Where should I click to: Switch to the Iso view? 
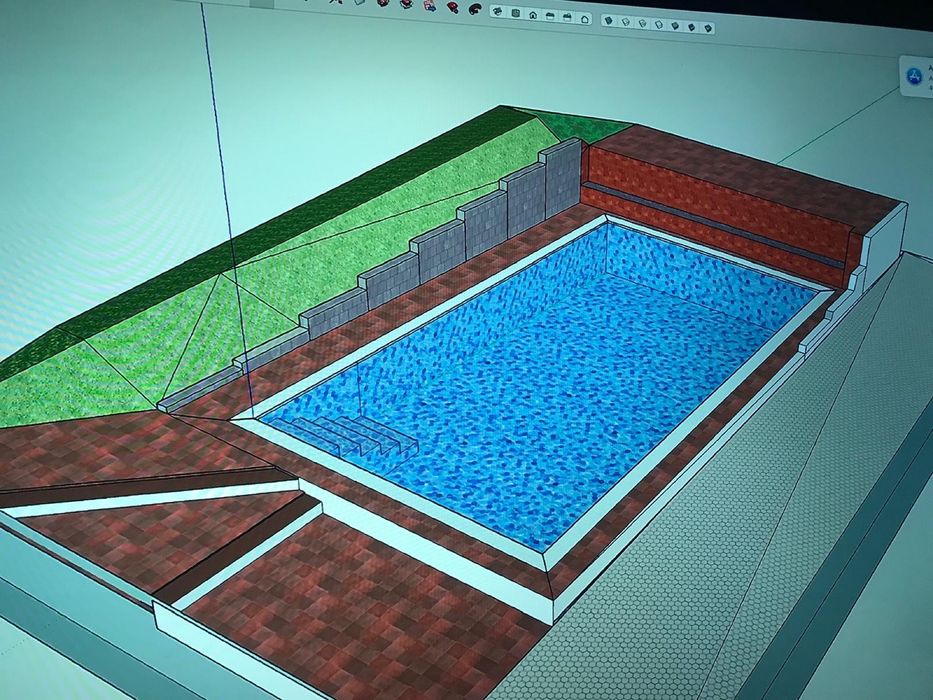pyautogui.click(x=497, y=11)
